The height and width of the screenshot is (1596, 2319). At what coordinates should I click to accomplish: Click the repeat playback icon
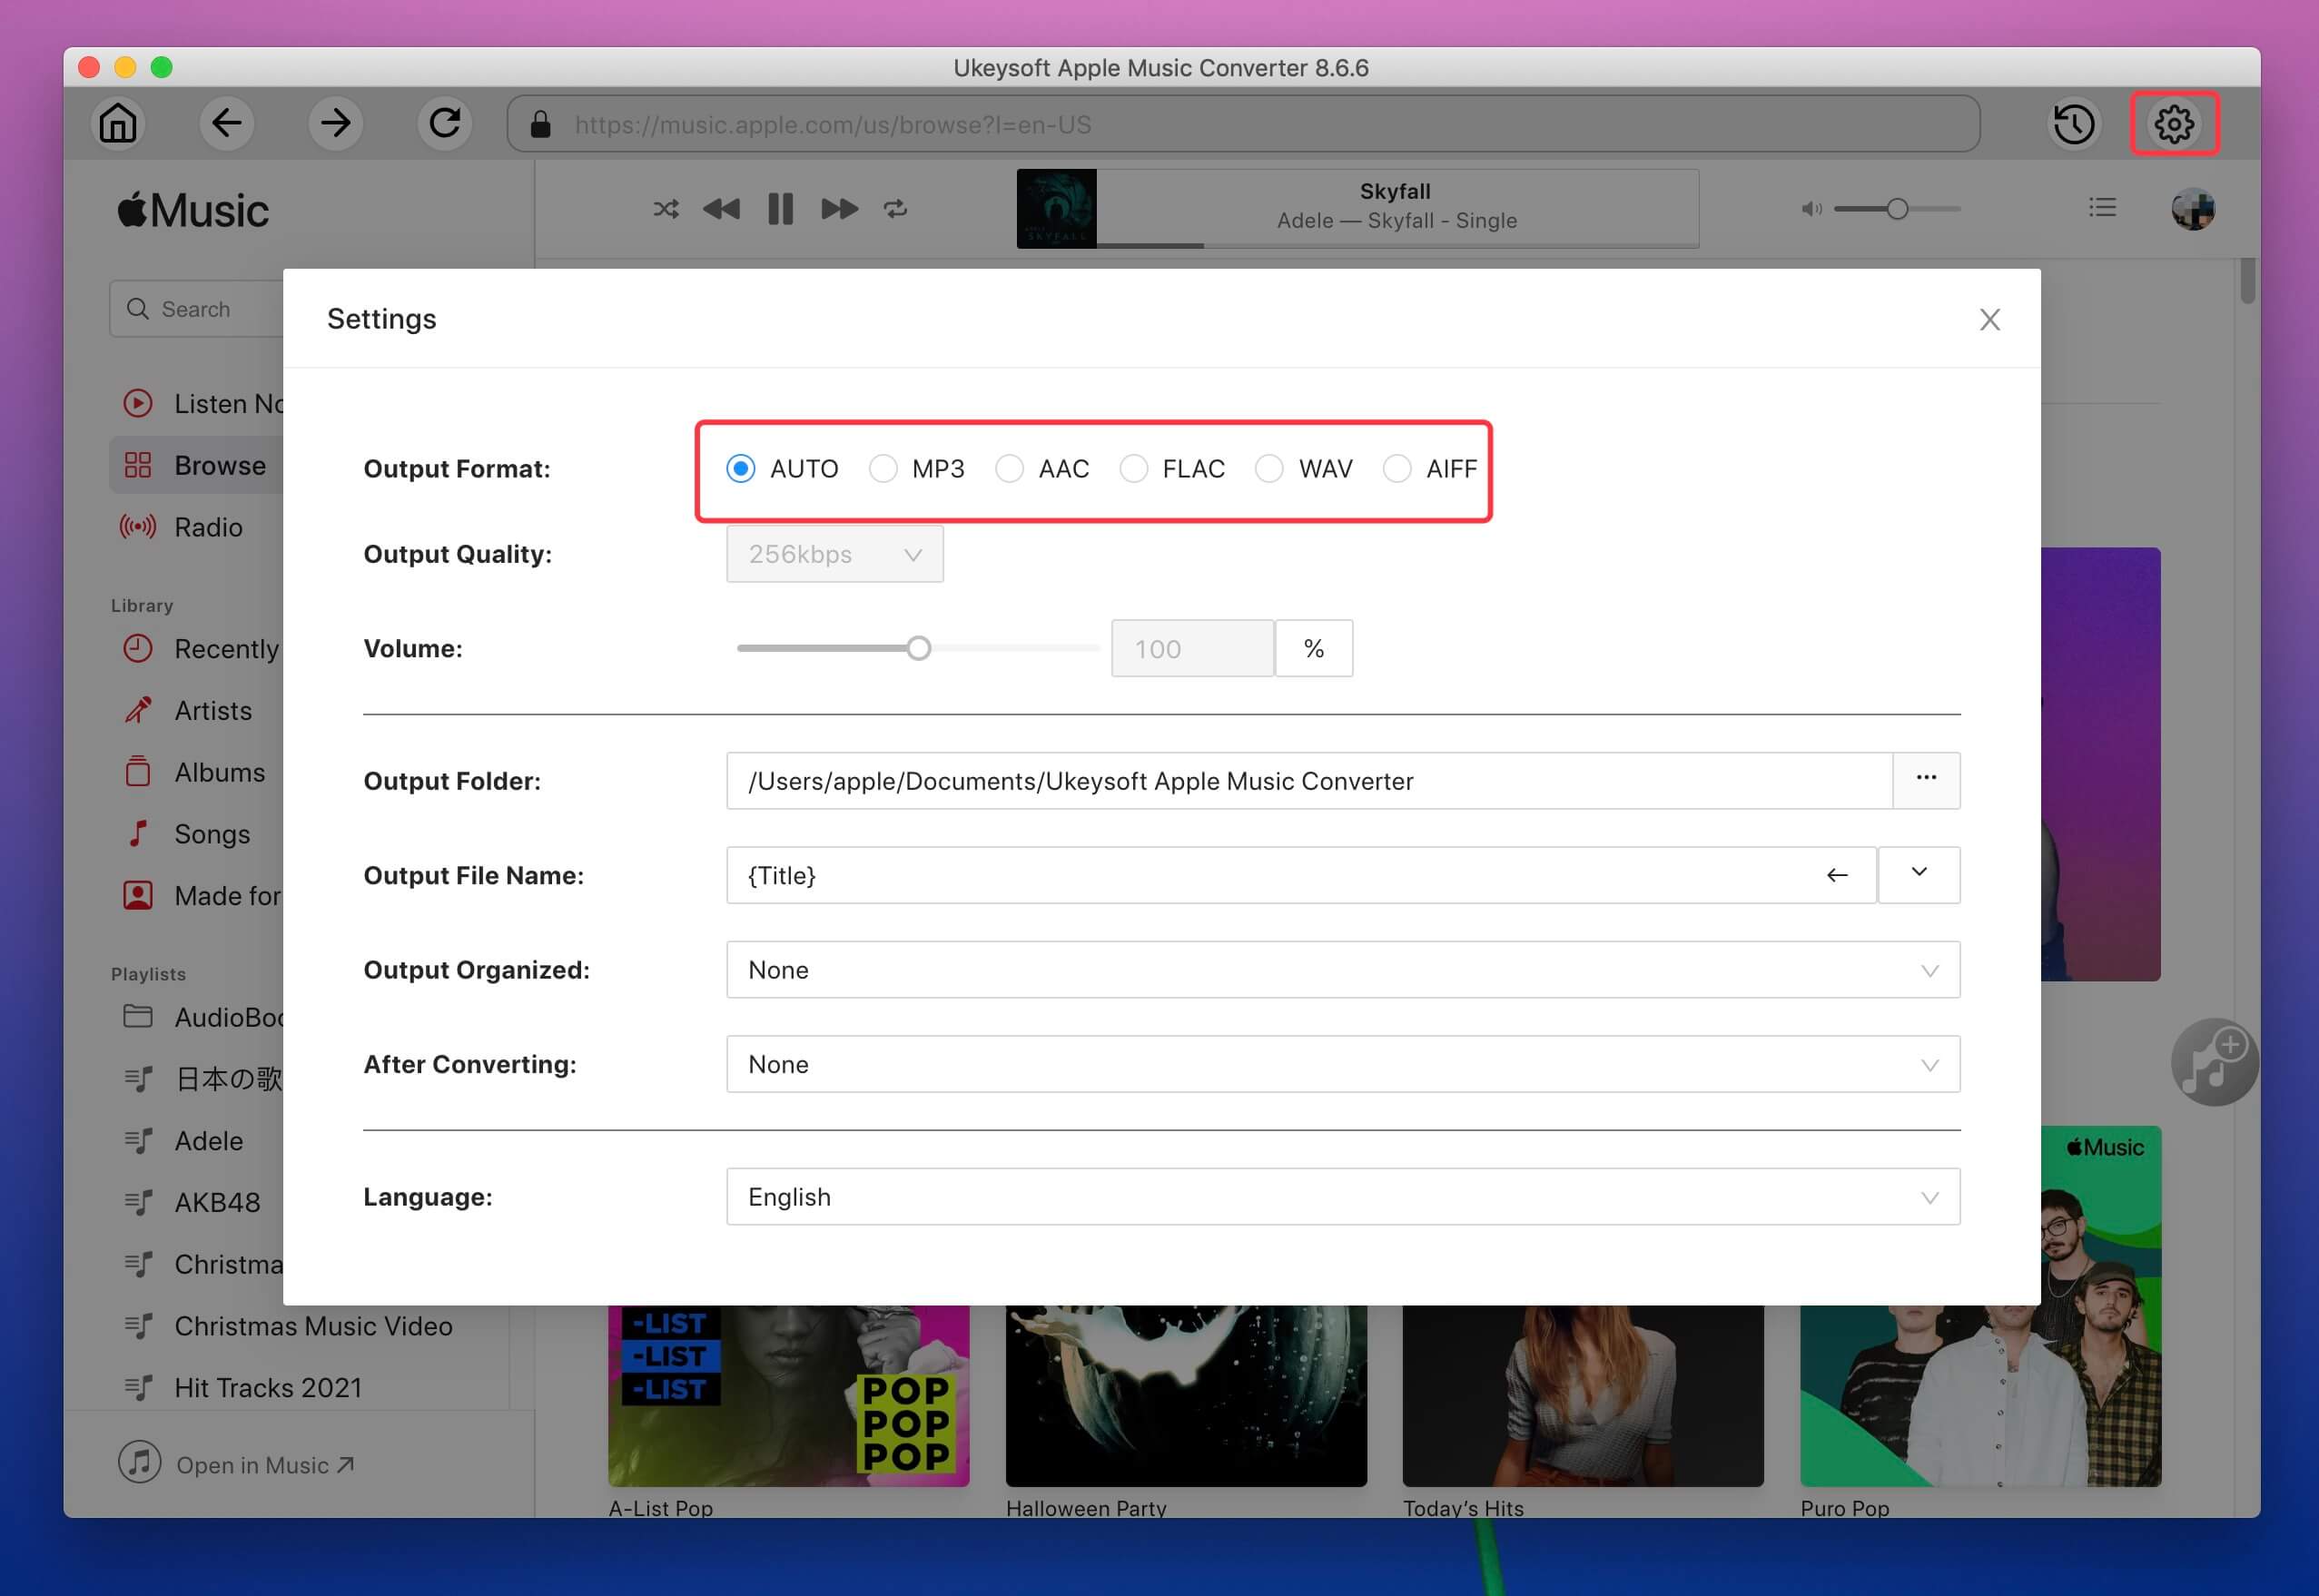pyautogui.click(x=895, y=210)
